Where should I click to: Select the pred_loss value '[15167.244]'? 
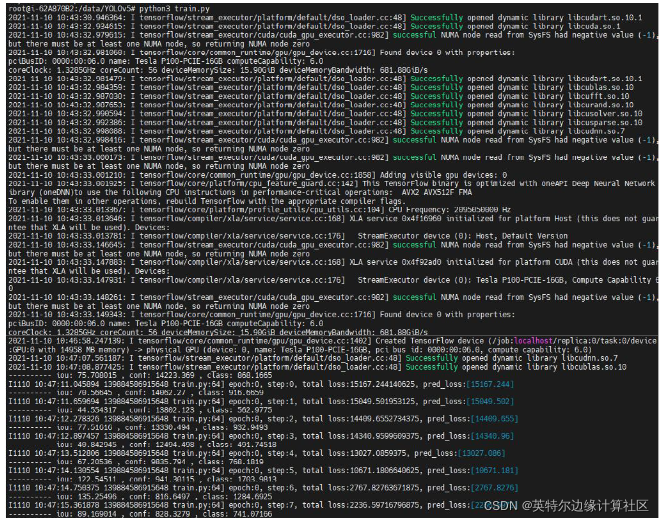tap(490, 384)
